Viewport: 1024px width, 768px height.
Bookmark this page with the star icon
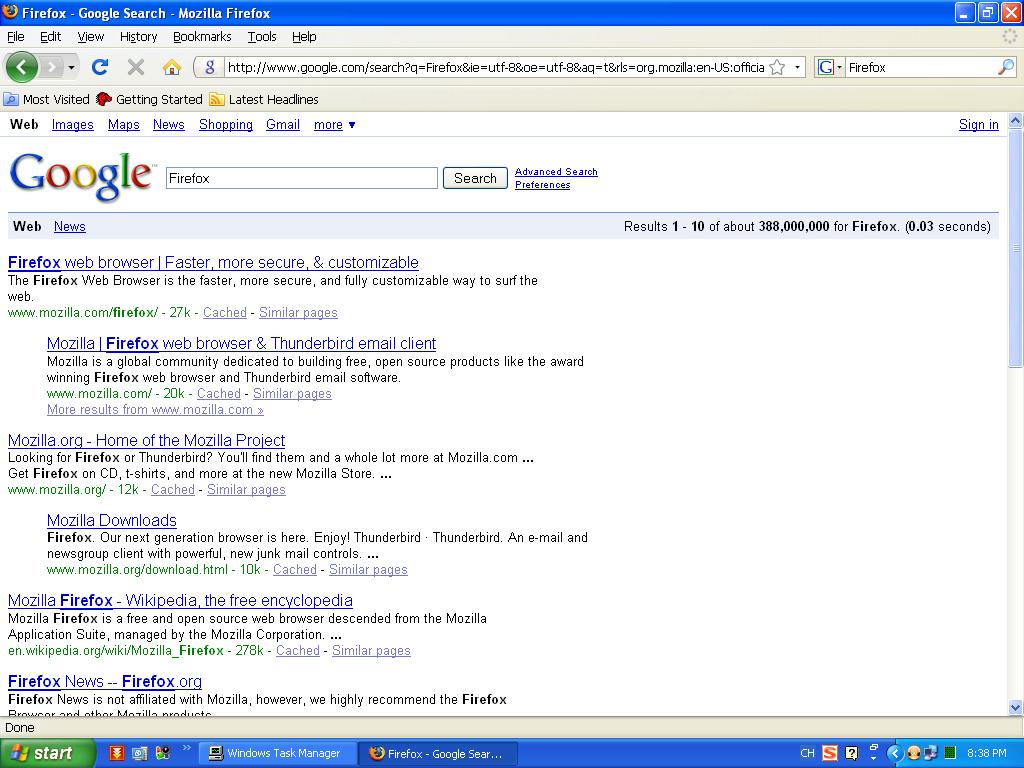tap(777, 67)
